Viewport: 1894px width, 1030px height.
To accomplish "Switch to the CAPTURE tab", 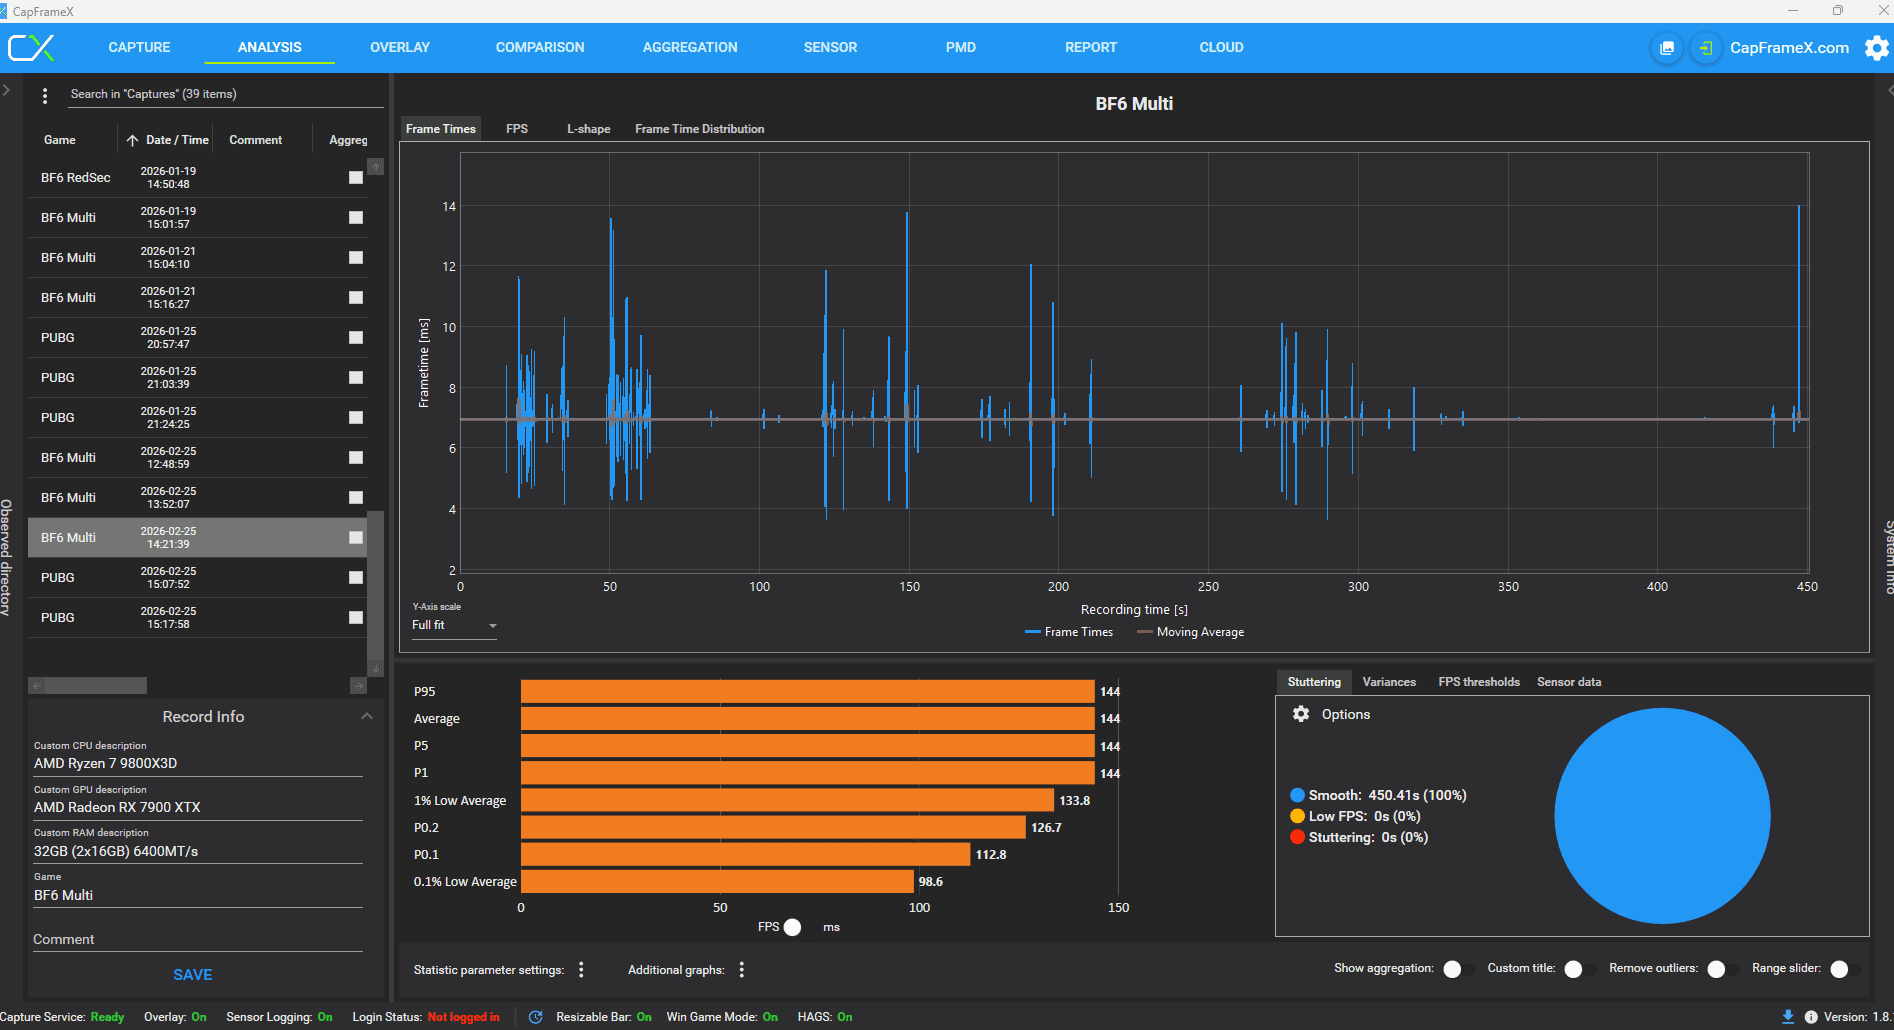I will [x=139, y=47].
